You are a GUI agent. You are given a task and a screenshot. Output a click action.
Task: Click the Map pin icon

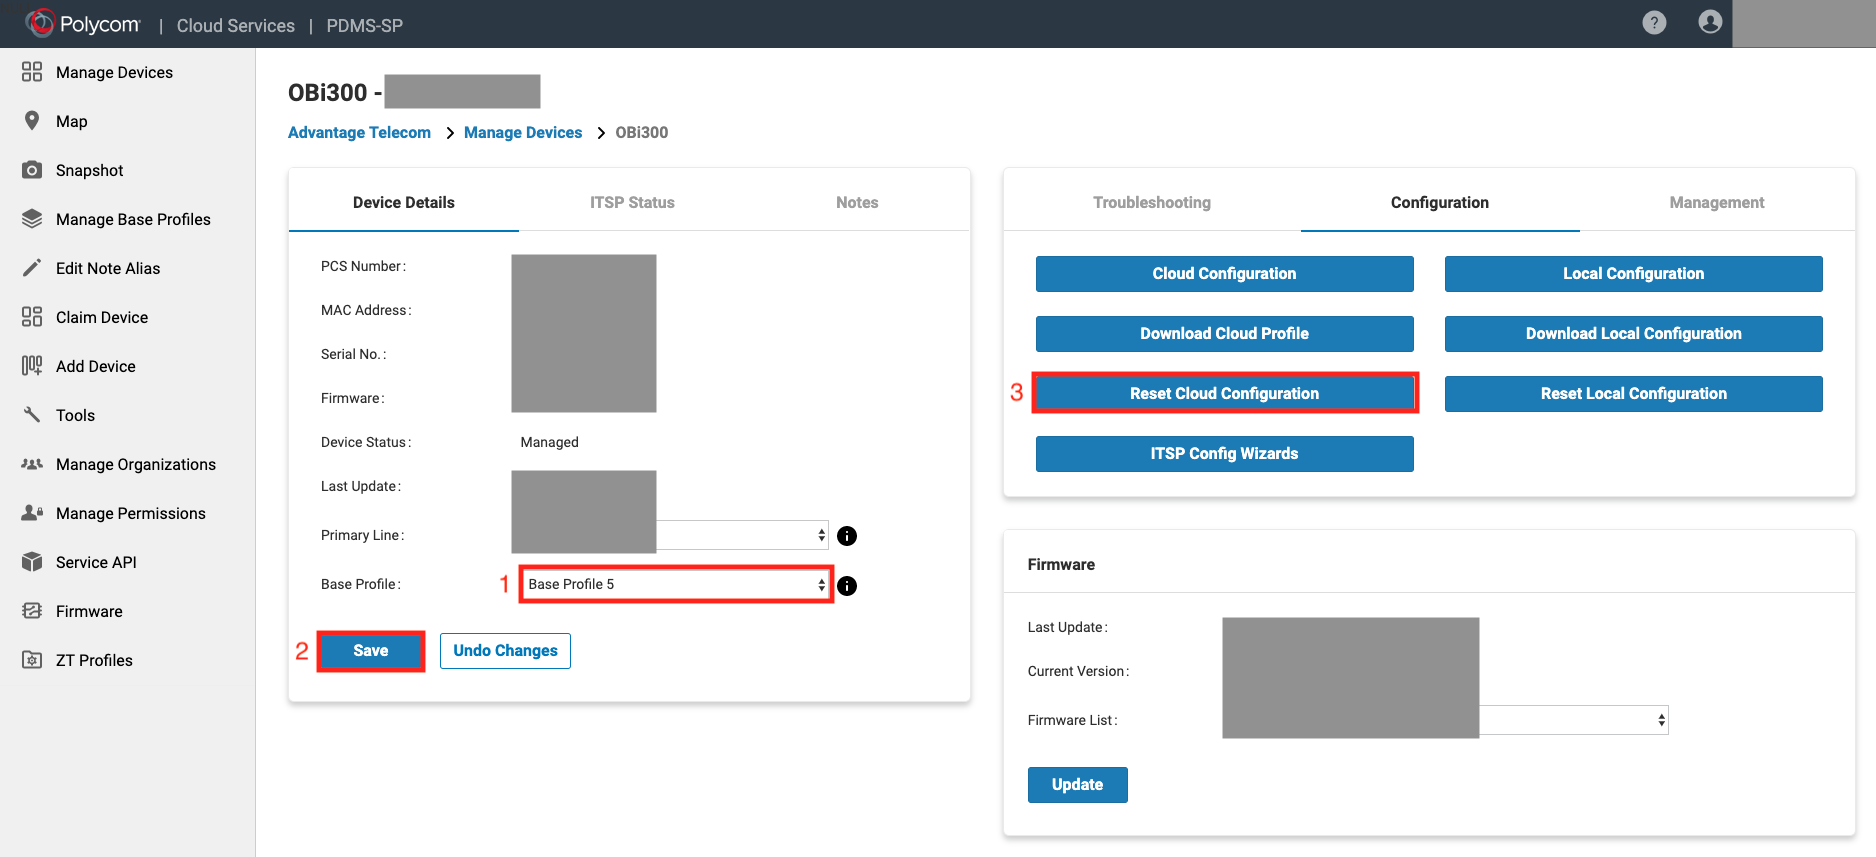pos(32,121)
